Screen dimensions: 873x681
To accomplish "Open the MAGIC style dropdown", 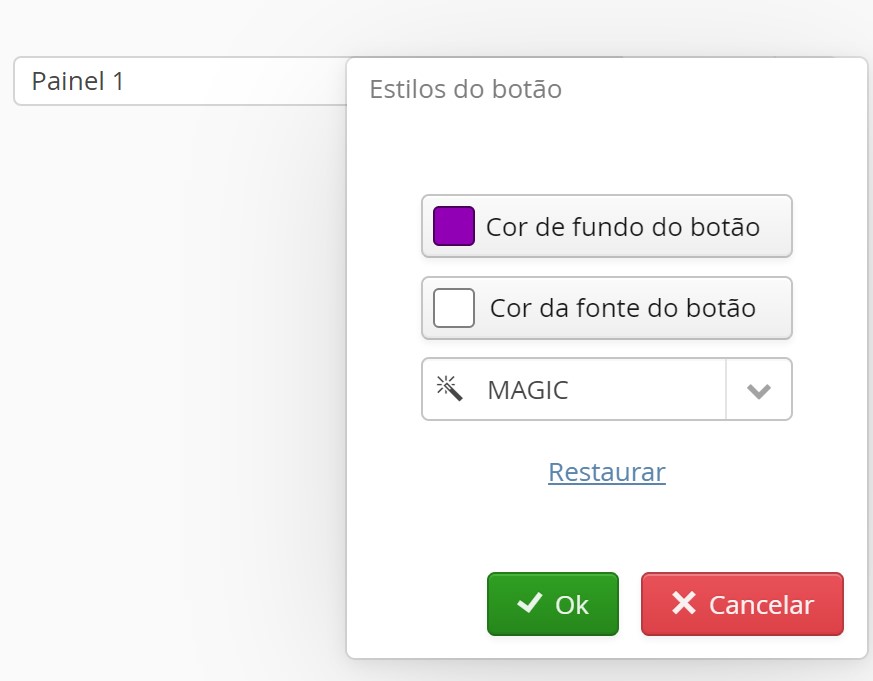I will pos(606,389).
